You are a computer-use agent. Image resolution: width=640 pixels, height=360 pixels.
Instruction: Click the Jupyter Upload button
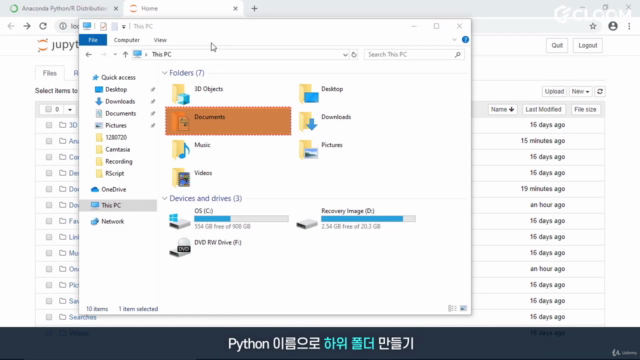[x=554, y=91]
